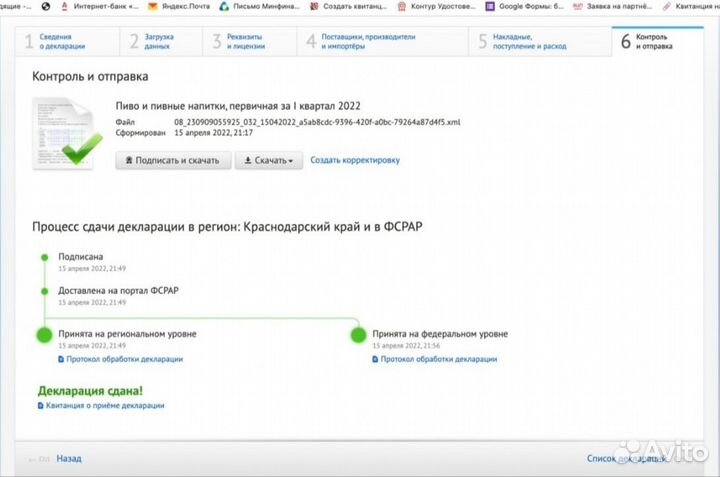Open federal Протокол обработки декларации link
Viewport: 720px width, 477px height.
(x=439, y=359)
